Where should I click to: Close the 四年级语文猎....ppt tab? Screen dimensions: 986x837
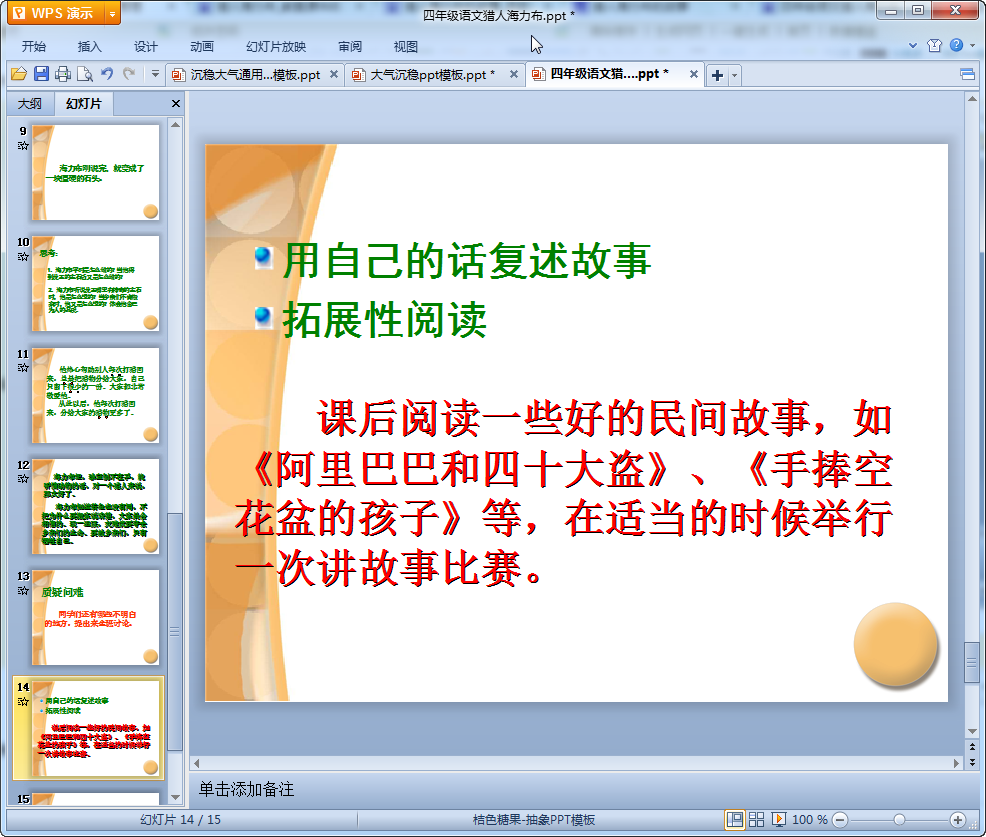pos(694,74)
